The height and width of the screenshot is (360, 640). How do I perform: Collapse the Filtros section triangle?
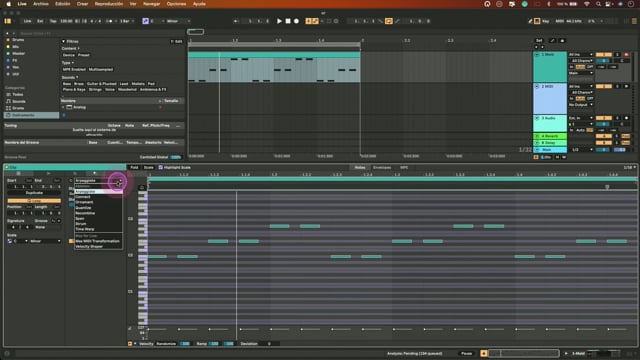63,41
